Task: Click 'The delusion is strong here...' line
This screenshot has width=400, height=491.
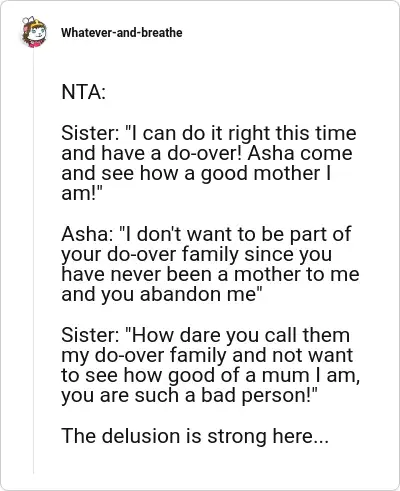Action: click(195, 436)
